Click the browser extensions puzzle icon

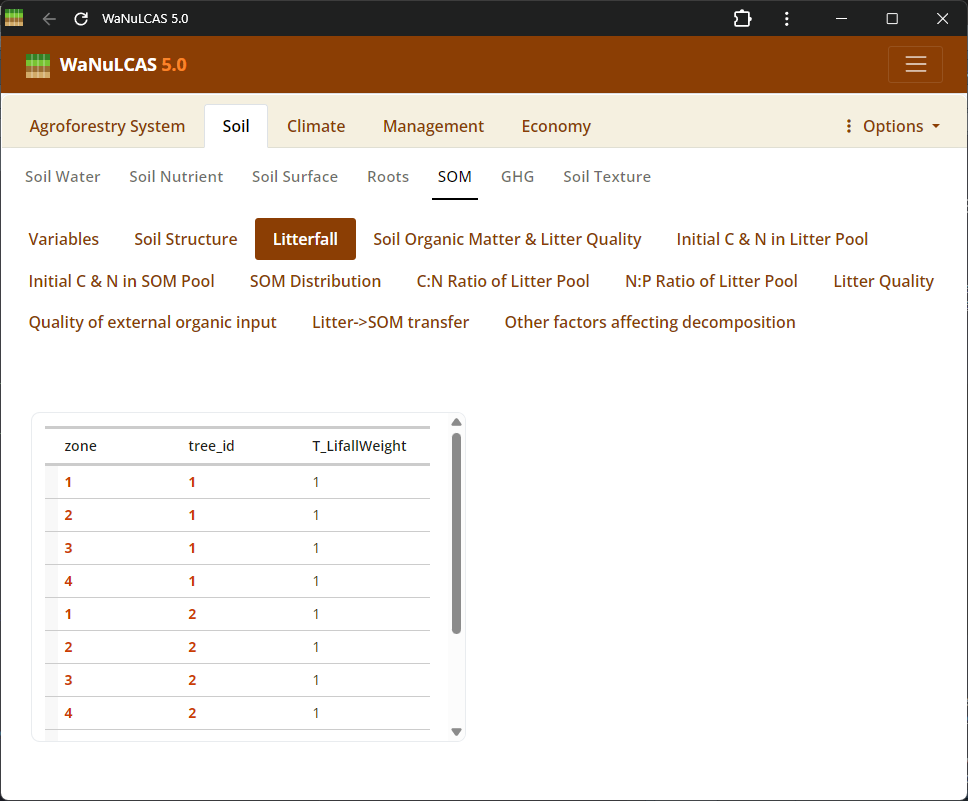pos(742,19)
